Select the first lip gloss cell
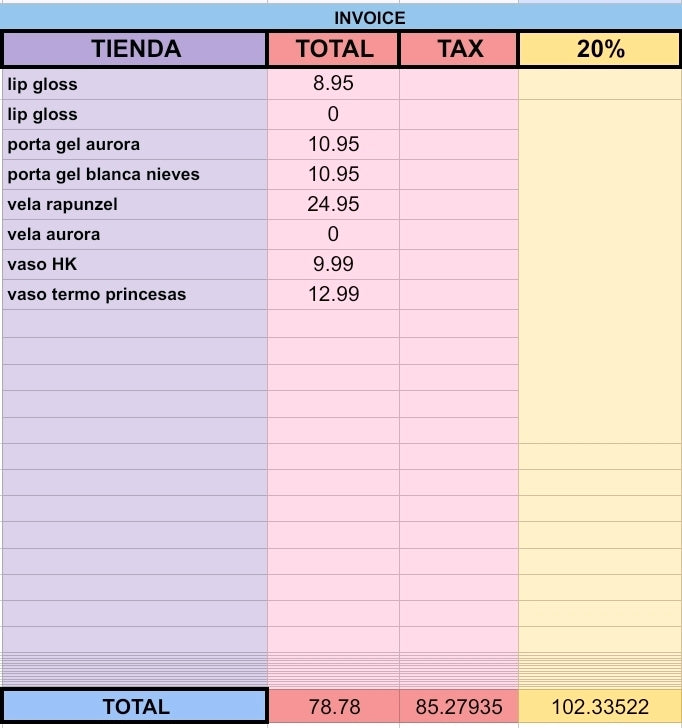The image size is (682, 728). (x=135, y=84)
